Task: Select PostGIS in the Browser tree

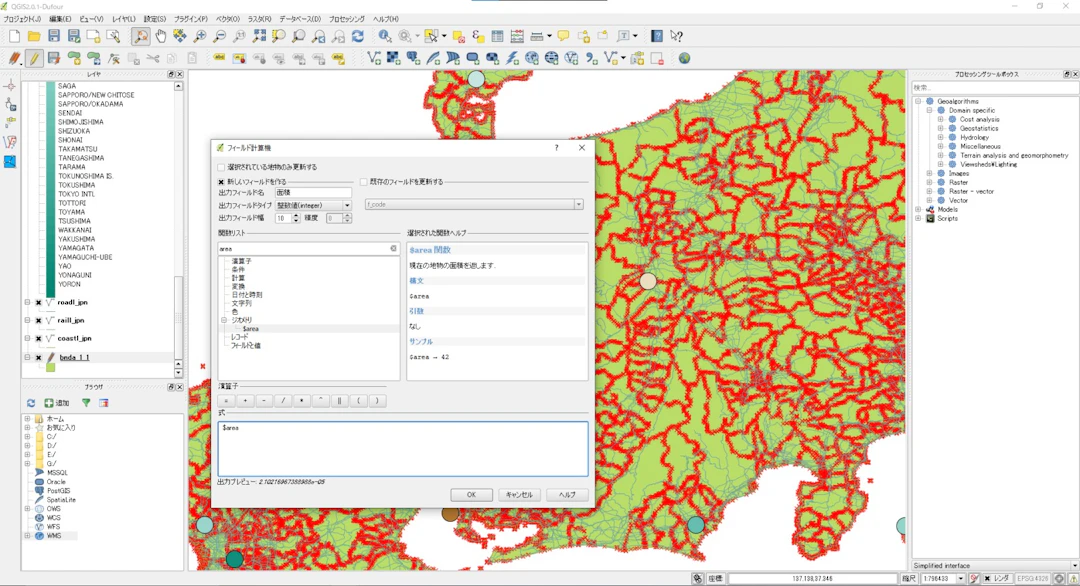Action: tap(59, 491)
